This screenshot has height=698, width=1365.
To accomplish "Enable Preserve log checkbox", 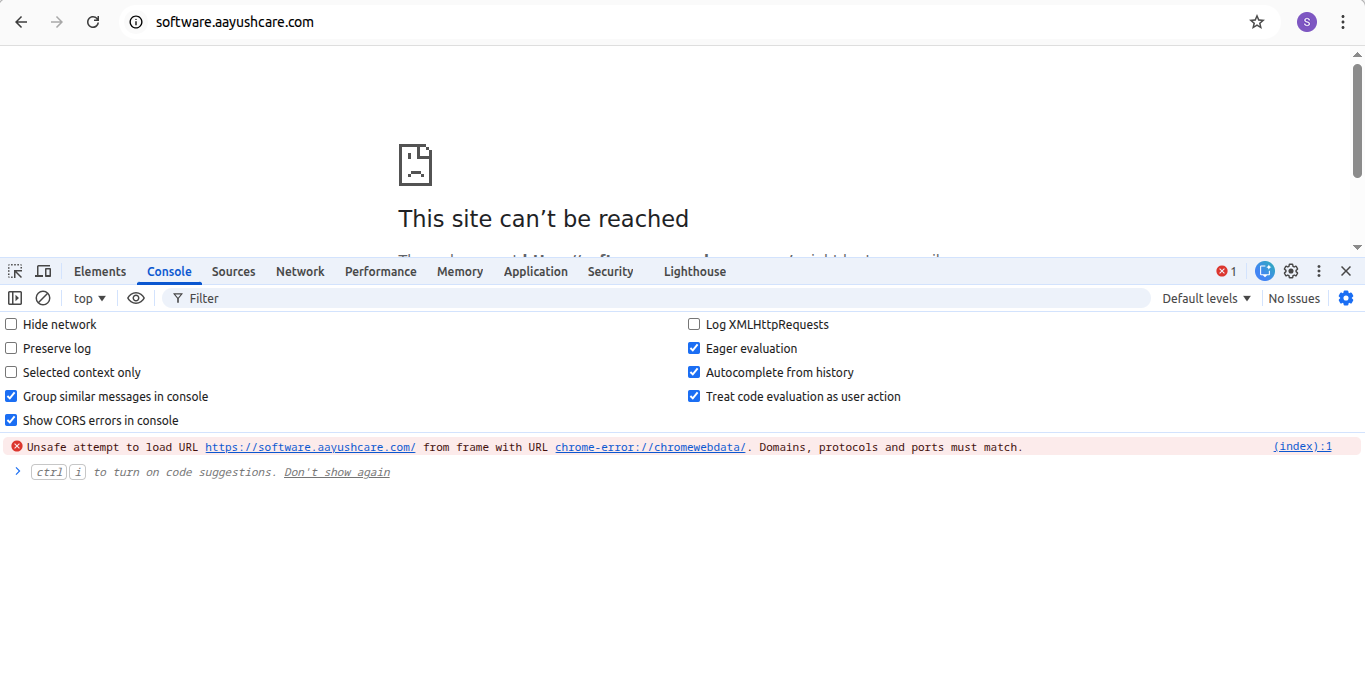I will (11, 348).
